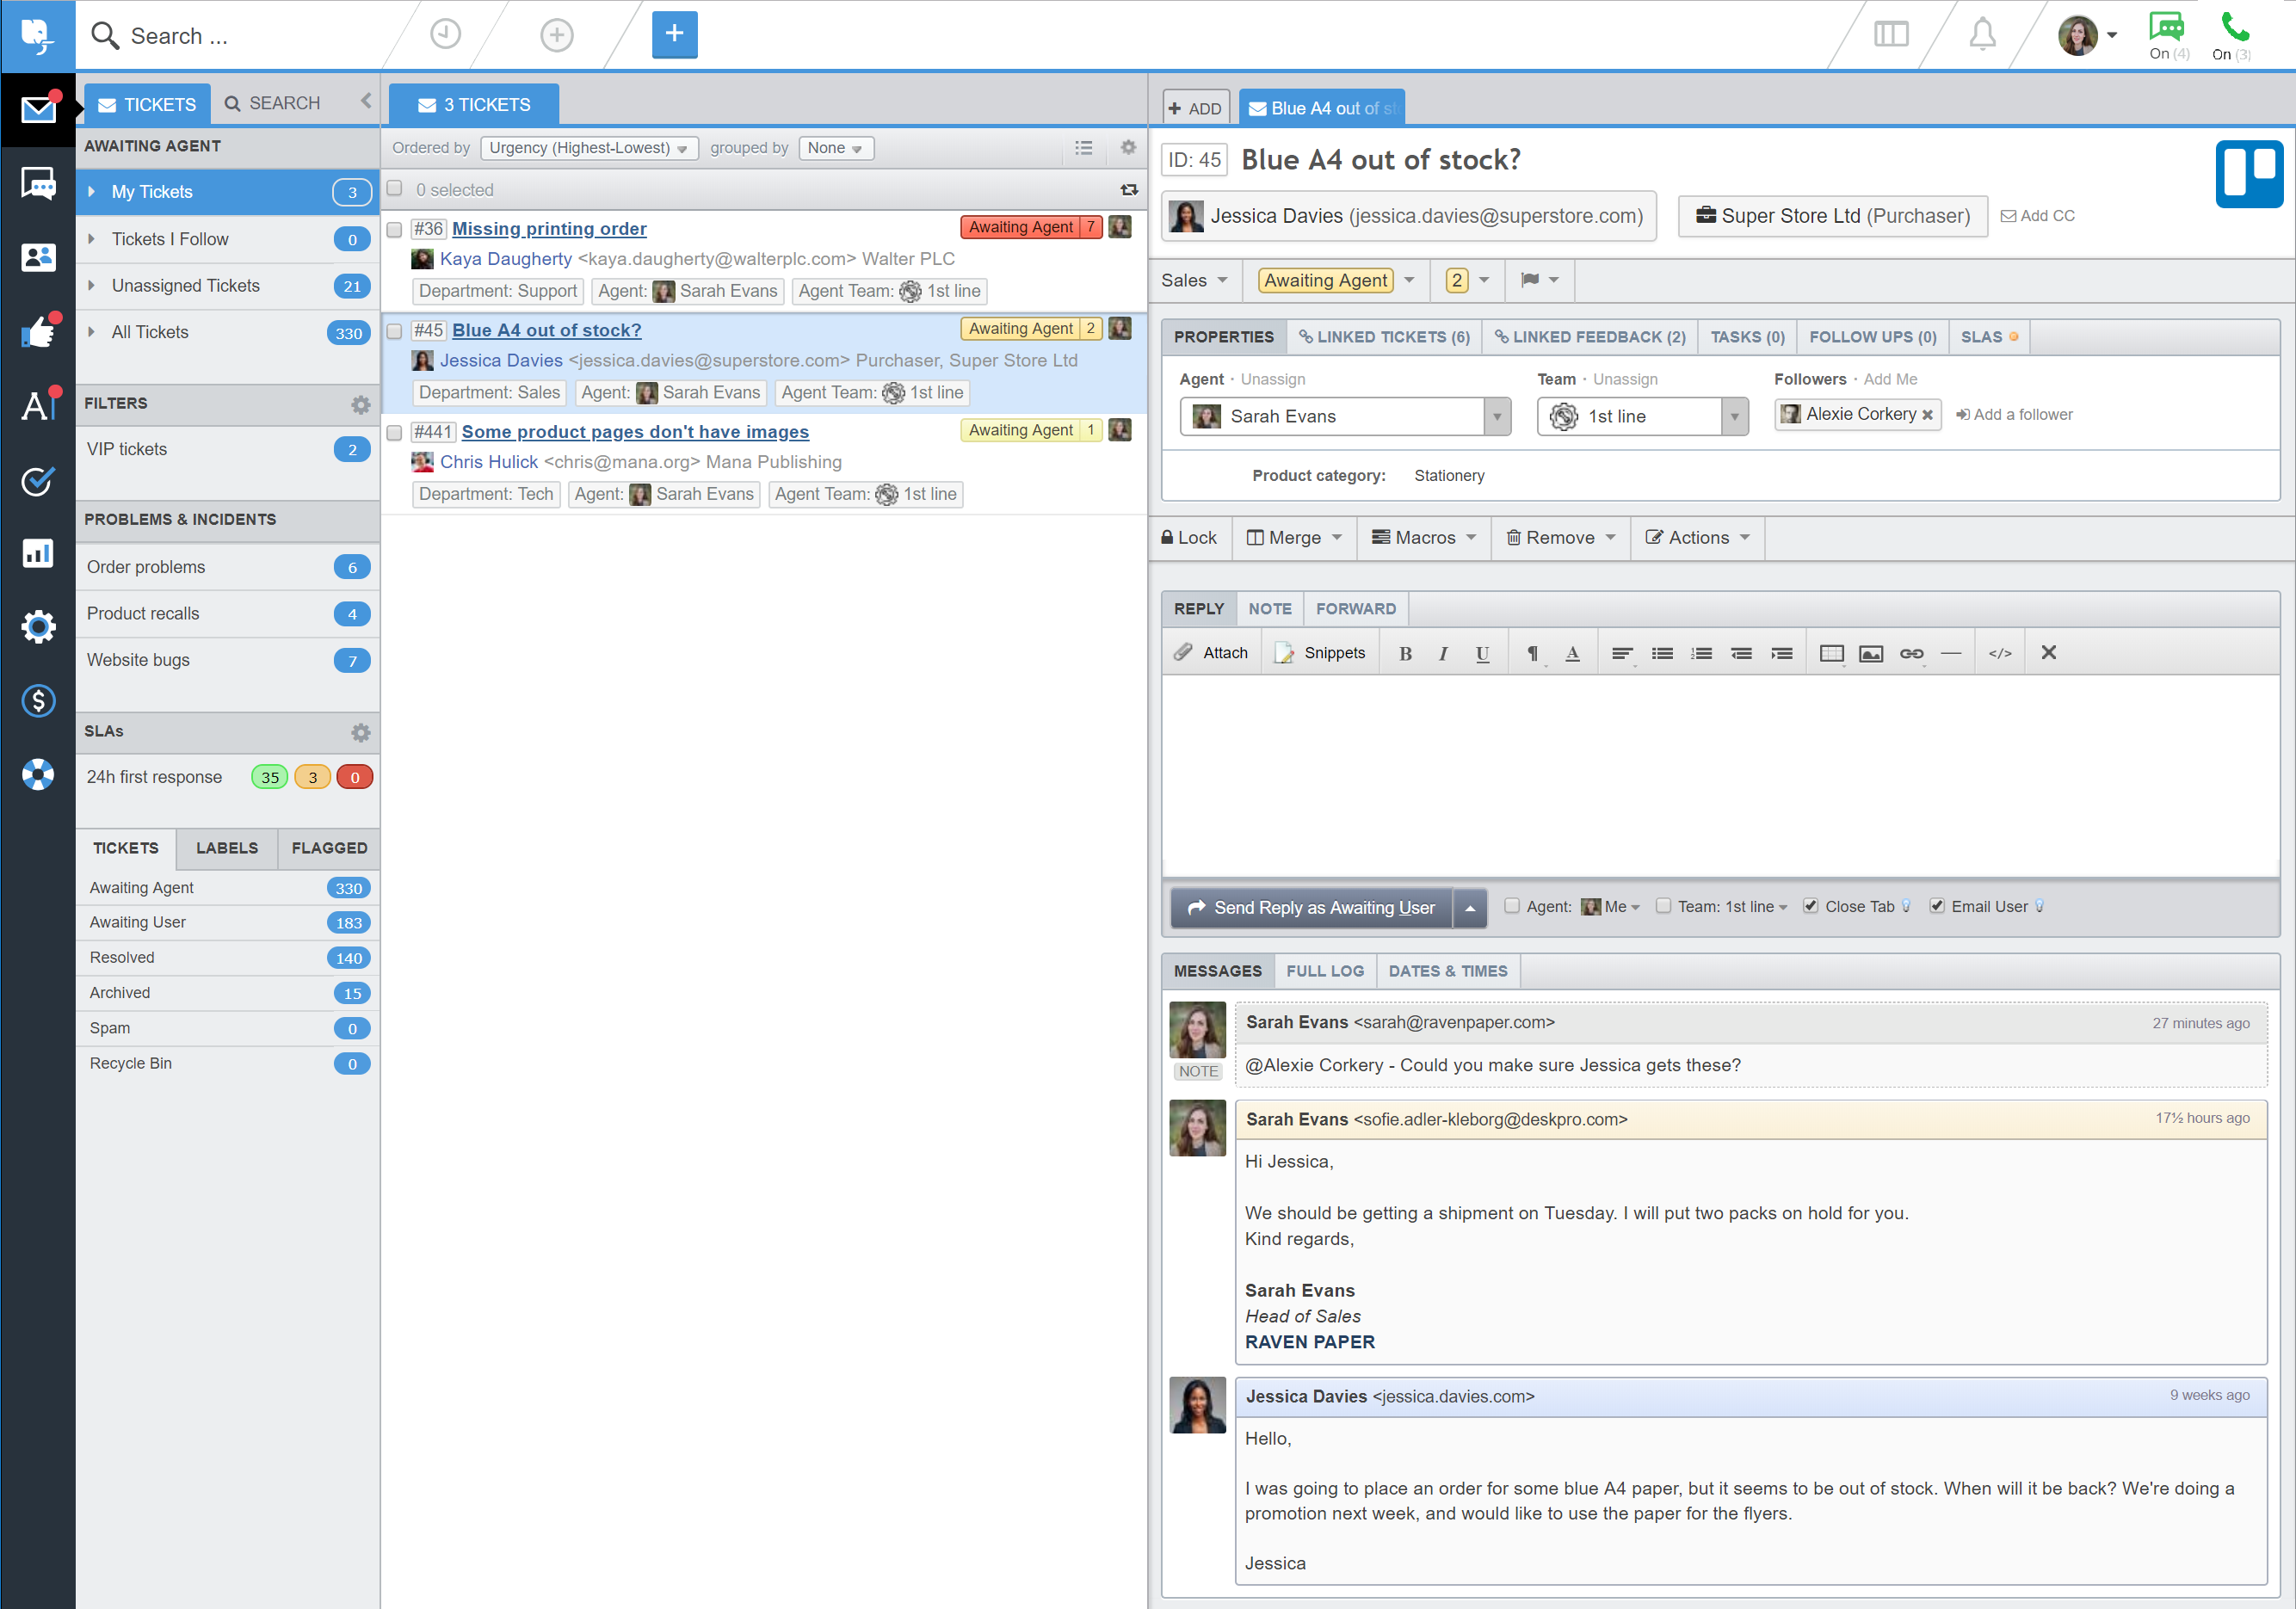Expand the Macros dropdown

1423,538
